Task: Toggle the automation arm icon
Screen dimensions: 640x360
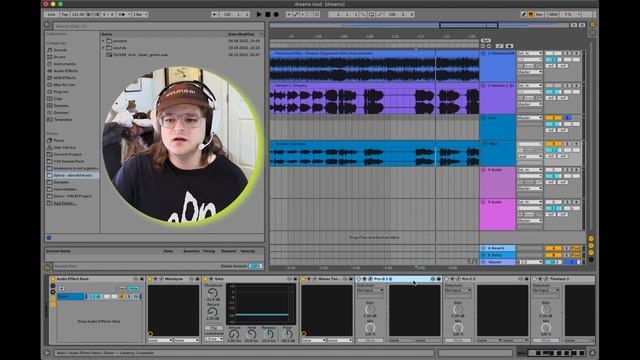Action: (x=296, y=14)
